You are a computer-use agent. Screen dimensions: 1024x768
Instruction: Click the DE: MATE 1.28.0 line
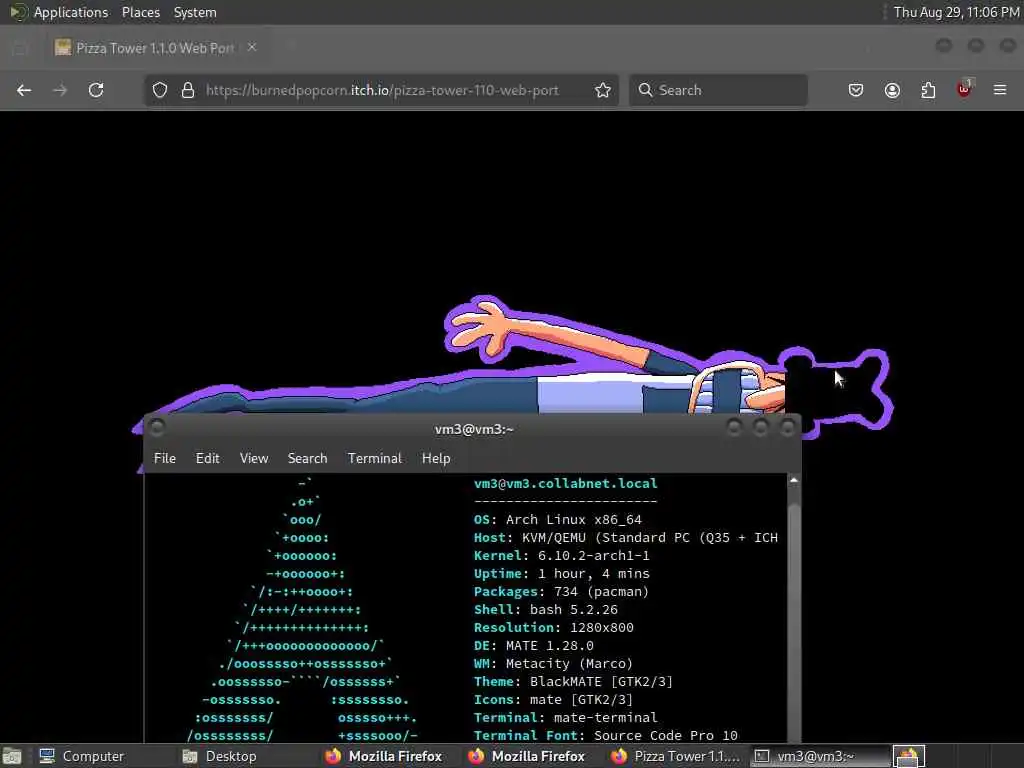pos(534,646)
